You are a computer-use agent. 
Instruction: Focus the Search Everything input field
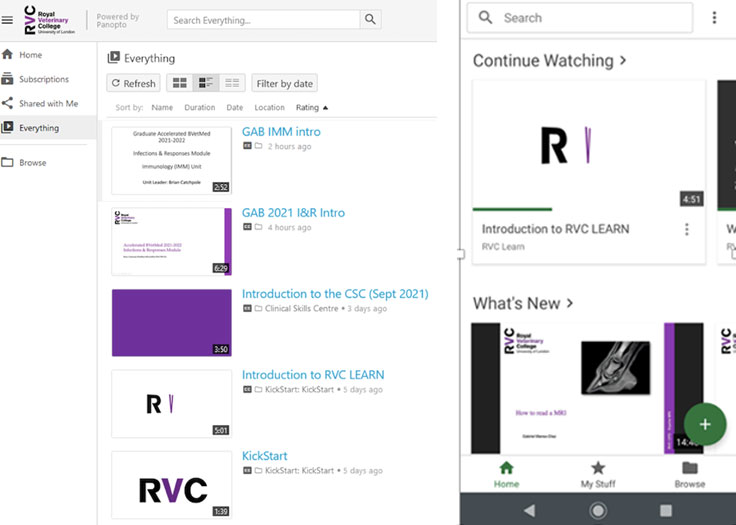[263, 20]
